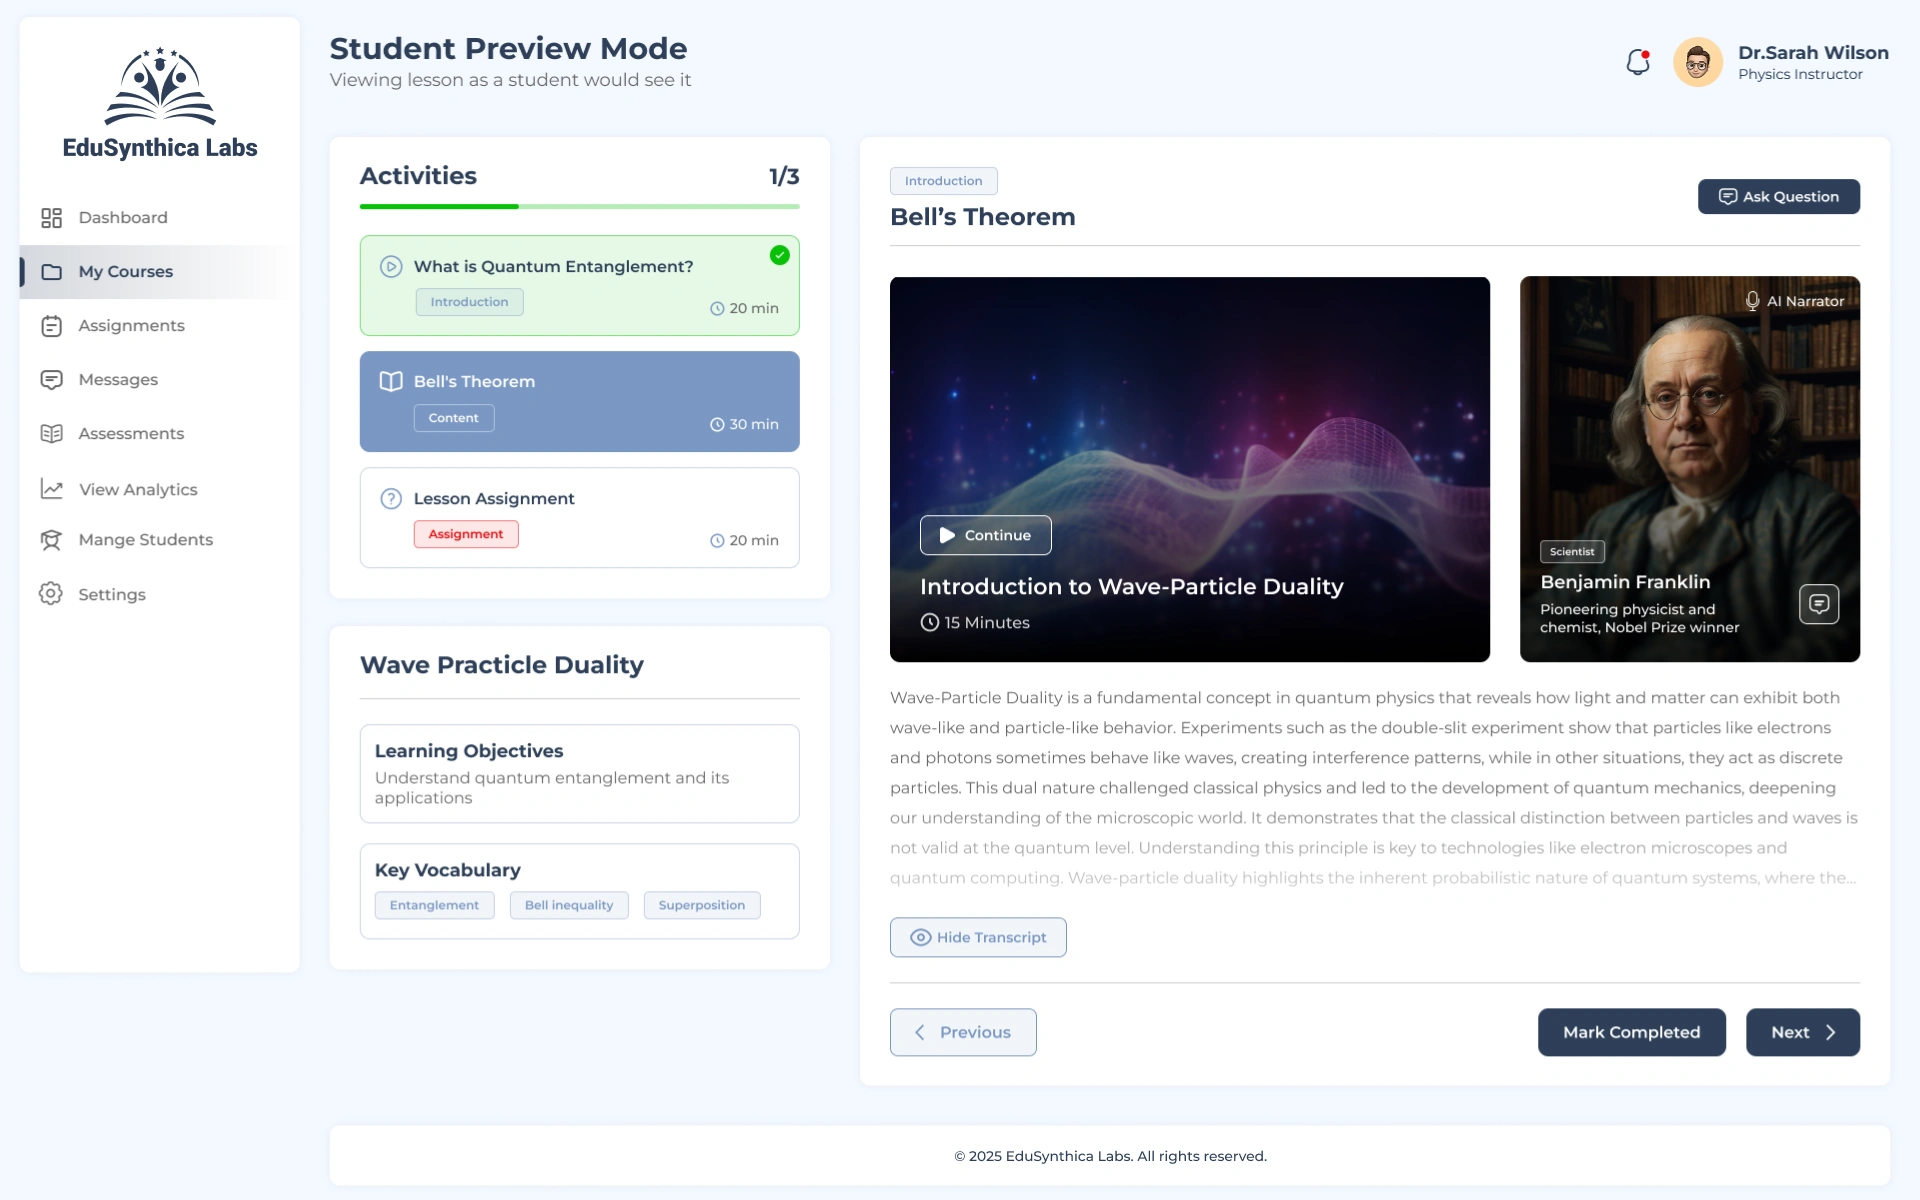Open My Courses in the sidebar

[x=125, y=272]
